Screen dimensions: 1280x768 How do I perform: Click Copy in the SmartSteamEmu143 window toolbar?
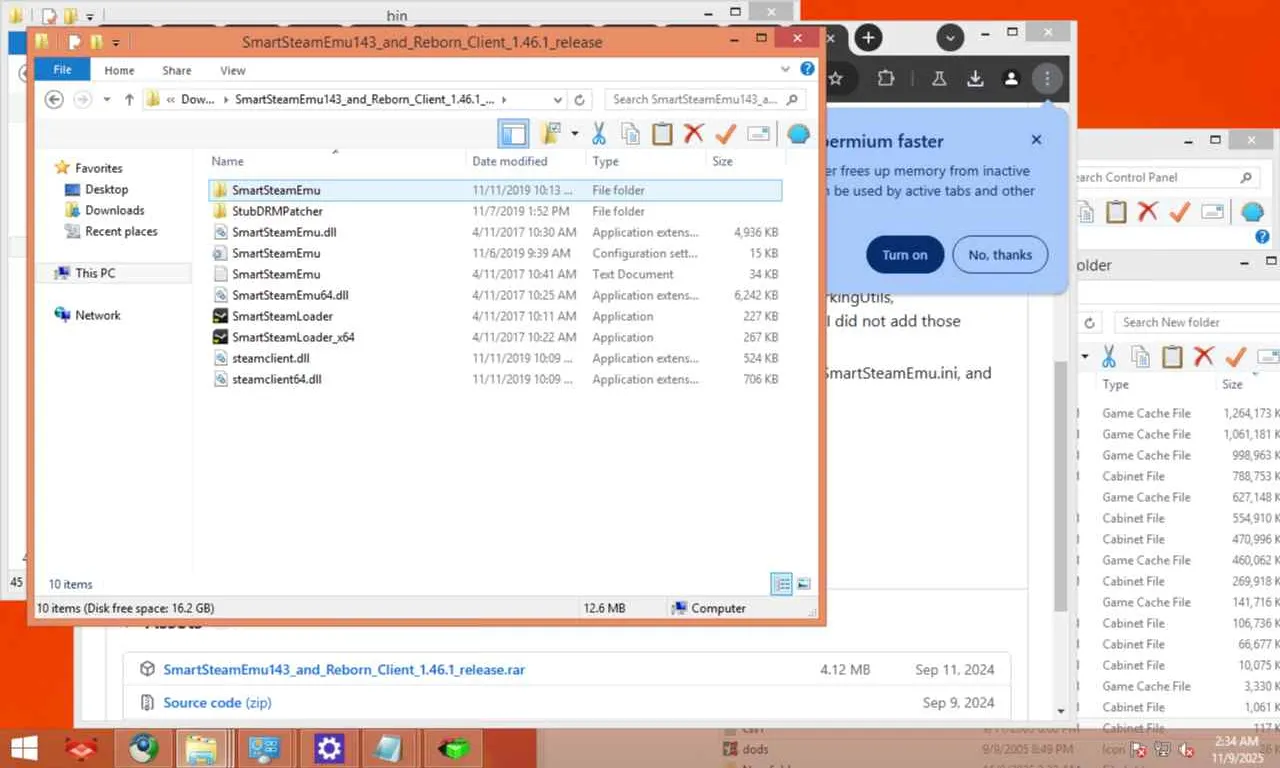630,134
